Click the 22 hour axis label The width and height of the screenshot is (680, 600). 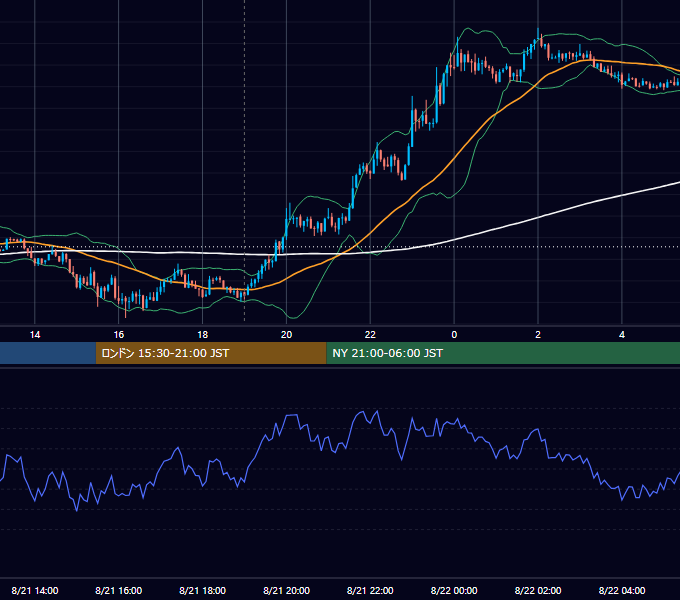[370, 335]
